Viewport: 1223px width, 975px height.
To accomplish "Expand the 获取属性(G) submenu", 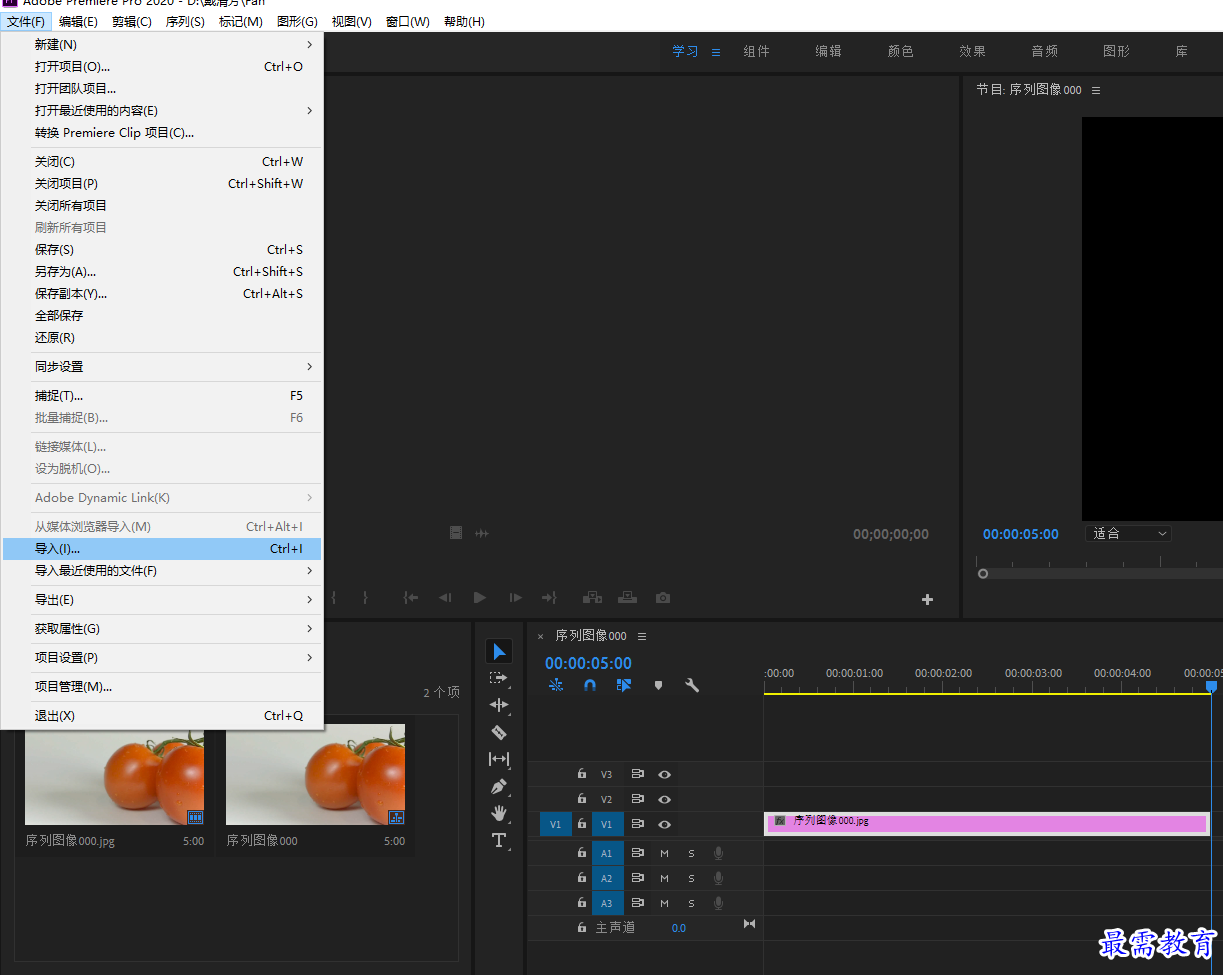I will 162,628.
